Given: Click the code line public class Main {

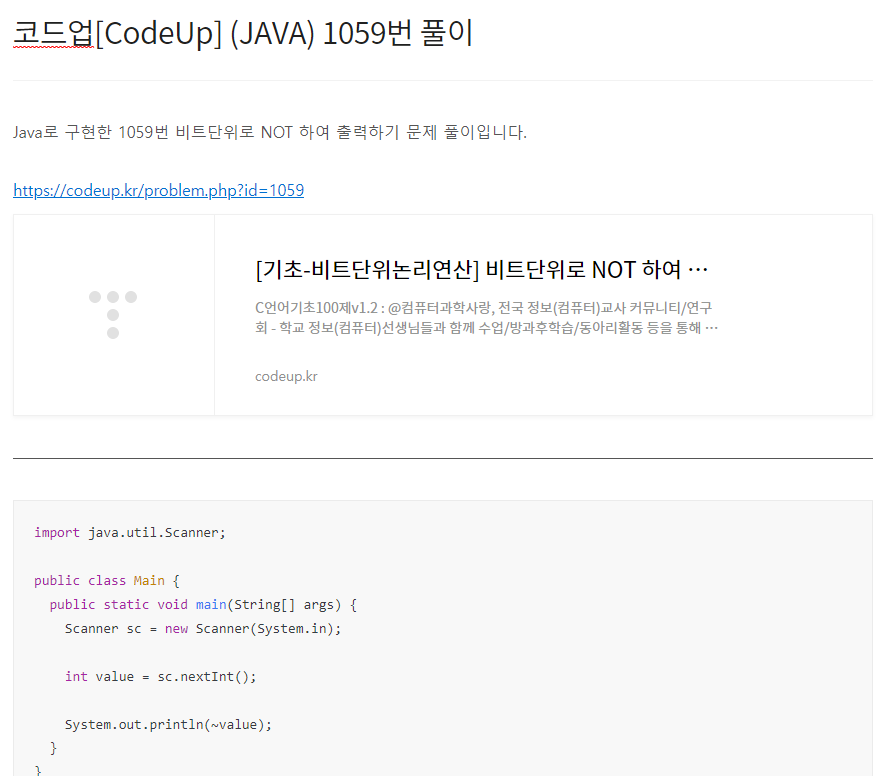Looking at the screenshot, I should [x=107, y=581].
